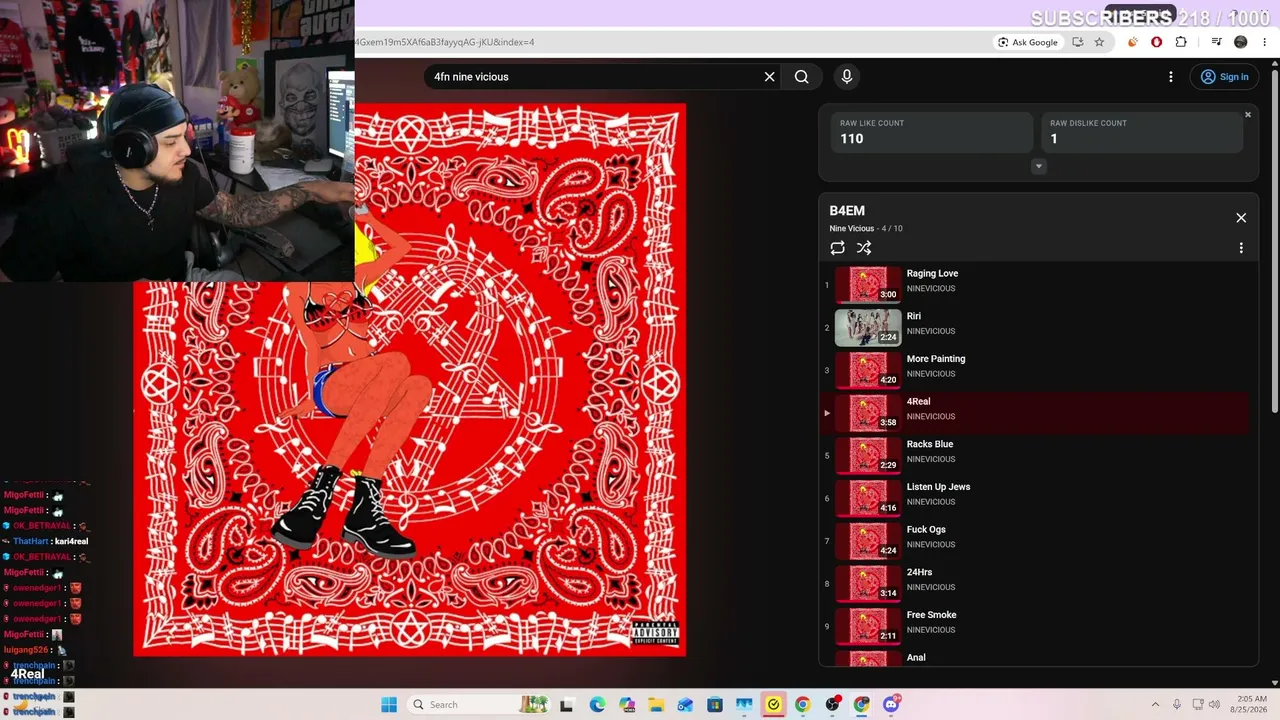This screenshot has width=1280, height=720.
Task: Close the B4EM playlist panel
Action: point(1241,218)
